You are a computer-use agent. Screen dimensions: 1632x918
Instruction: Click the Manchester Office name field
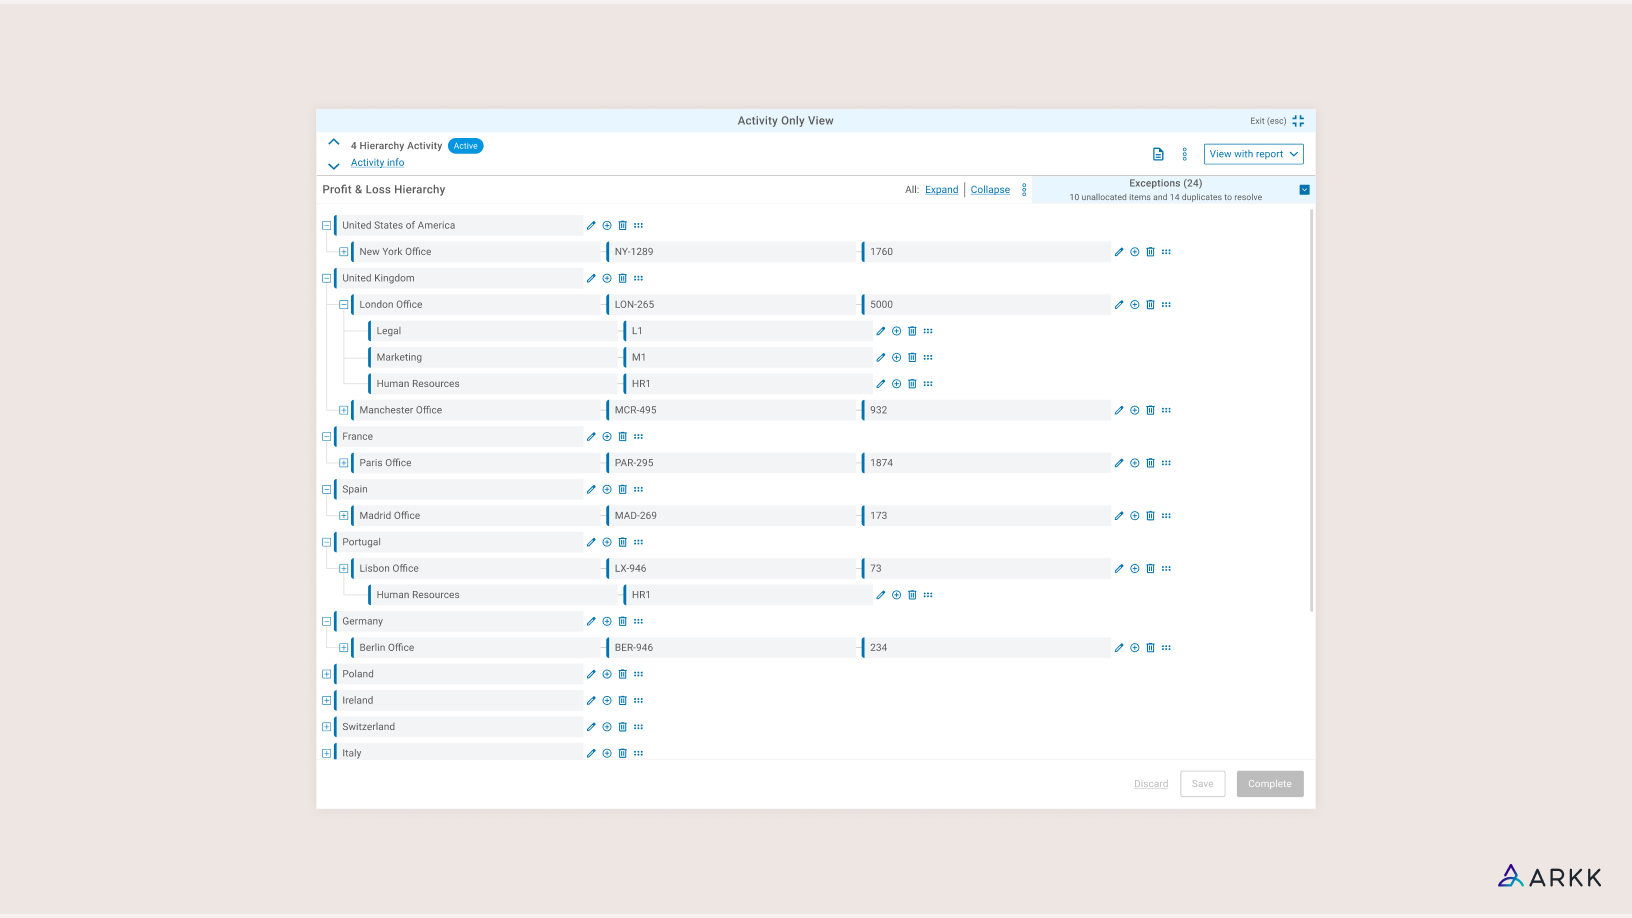pyautogui.click(x=476, y=410)
